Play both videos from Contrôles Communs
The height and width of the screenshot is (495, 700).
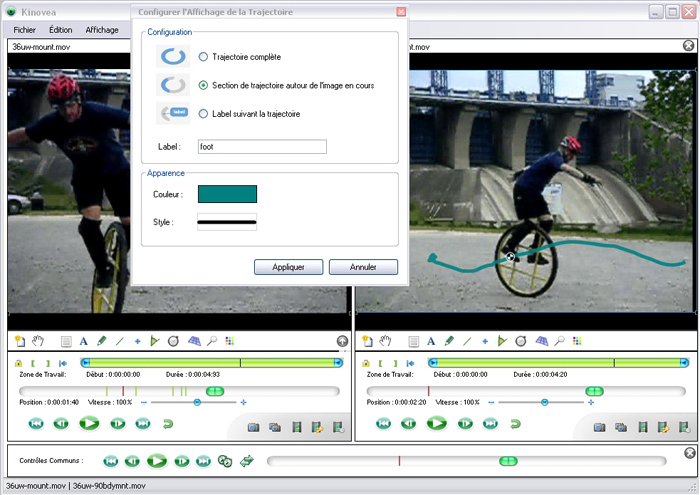tap(156, 461)
